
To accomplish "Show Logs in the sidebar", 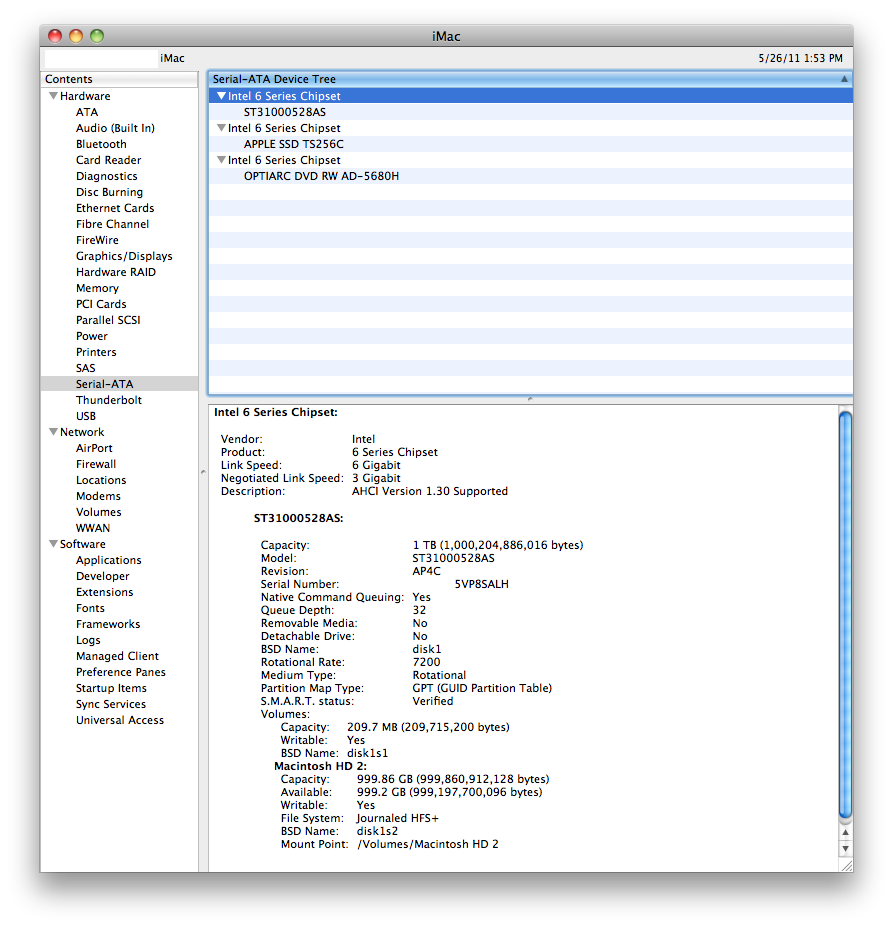I will (x=88, y=640).
